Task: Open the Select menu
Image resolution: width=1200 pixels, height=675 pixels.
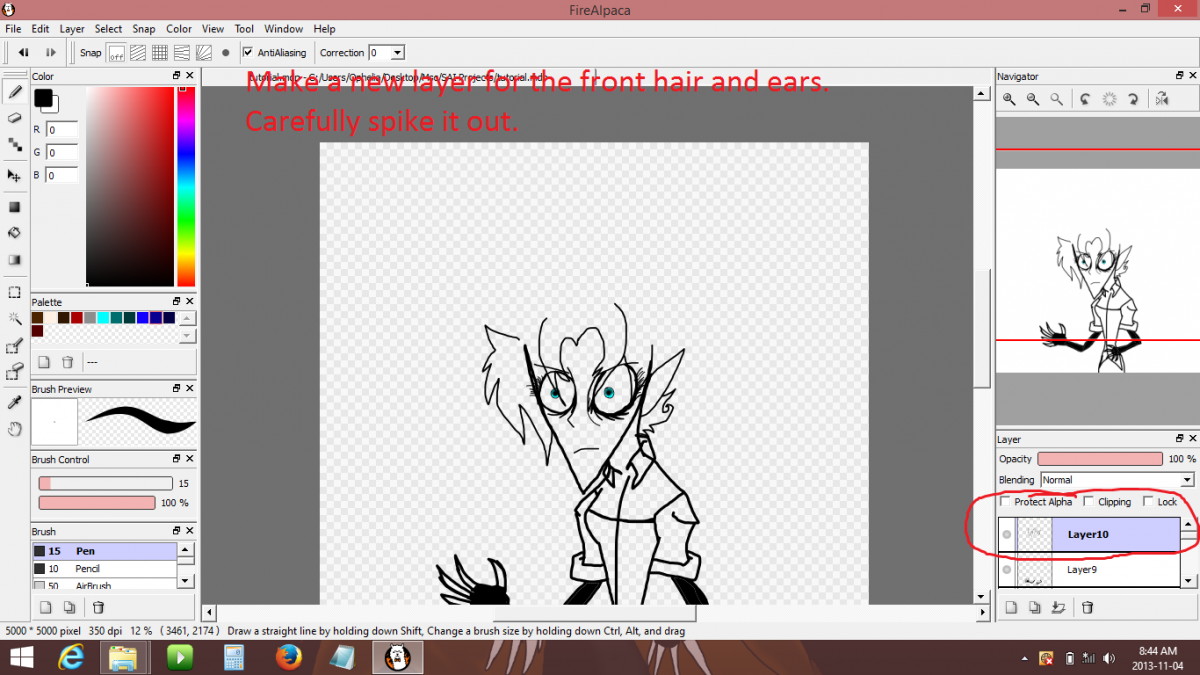Action: tap(108, 29)
